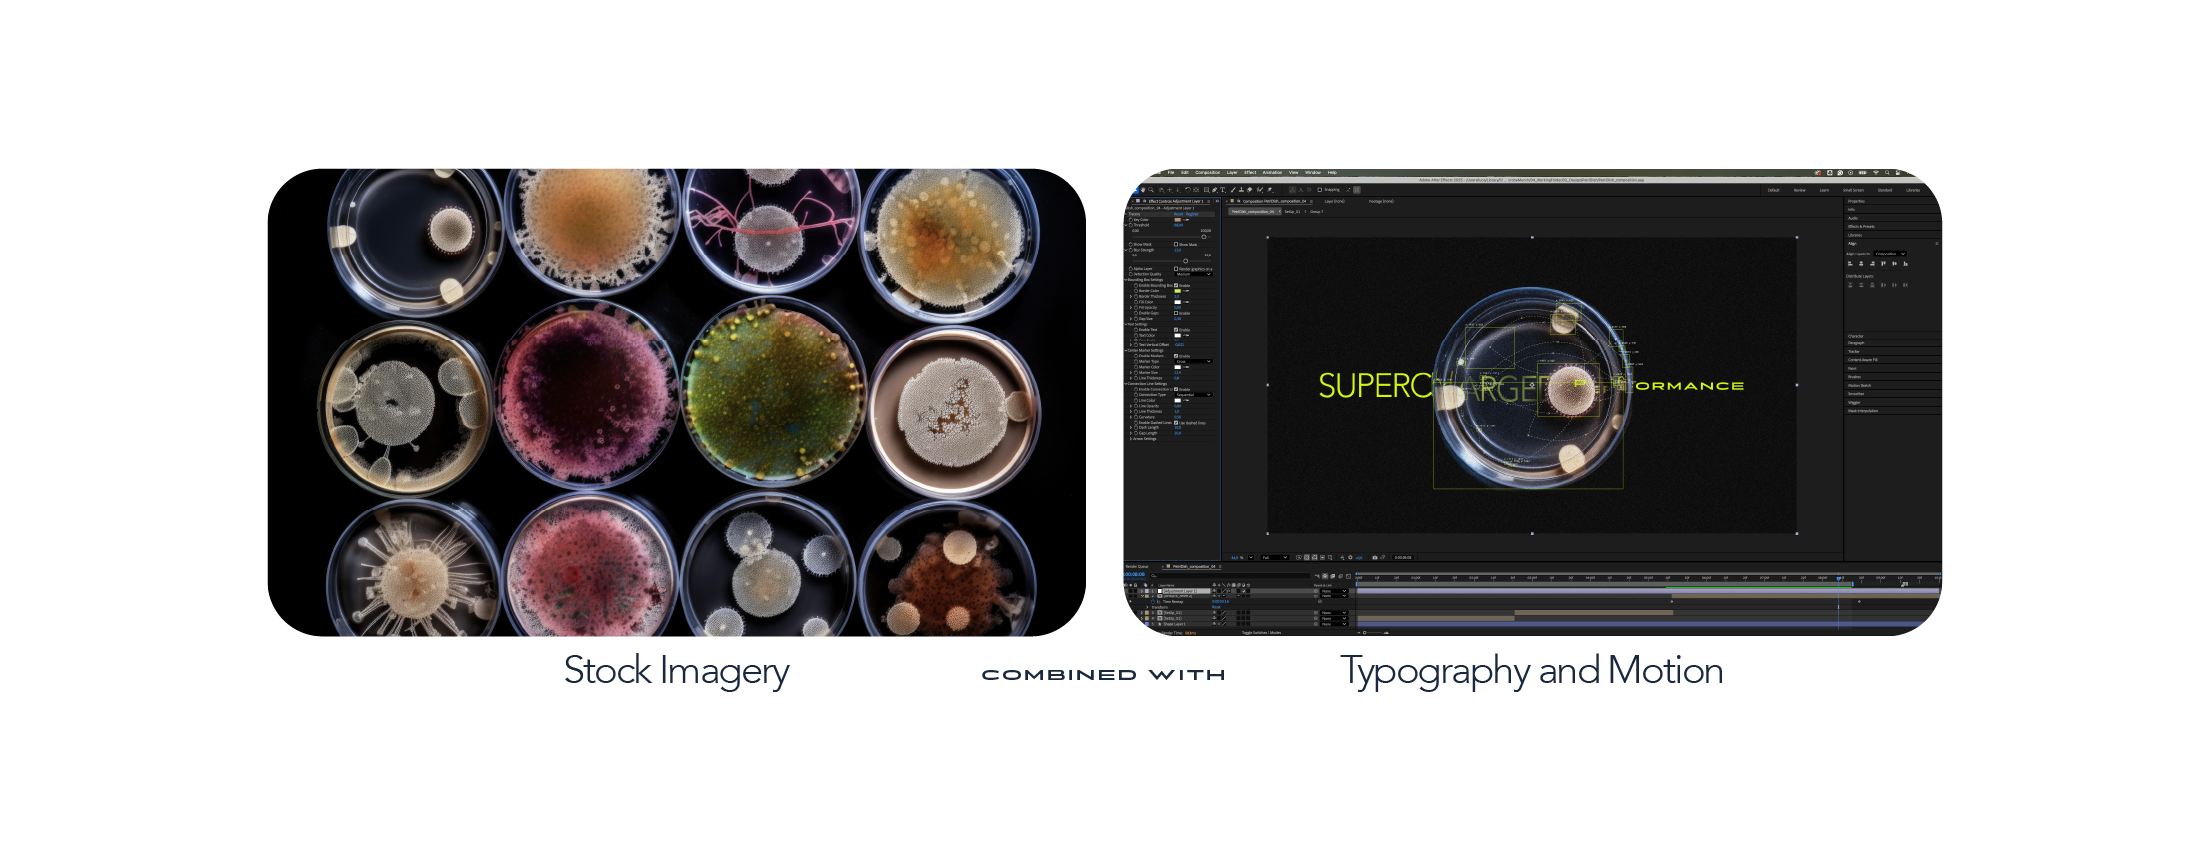The height and width of the screenshot is (851, 2212).
Task: Open the View menu
Action: 1293,173
